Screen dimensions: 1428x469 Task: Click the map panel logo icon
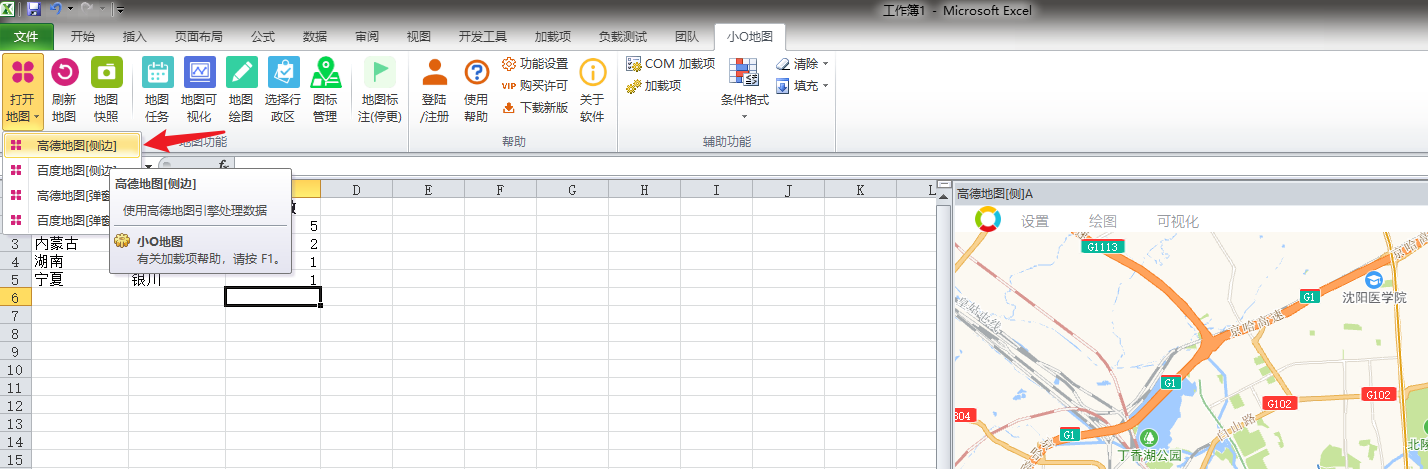click(989, 220)
